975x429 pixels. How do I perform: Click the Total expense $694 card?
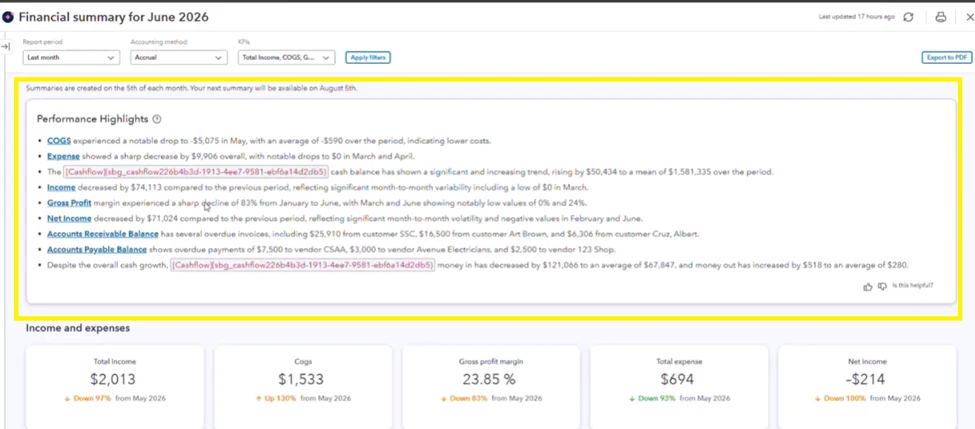tap(679, 387)
